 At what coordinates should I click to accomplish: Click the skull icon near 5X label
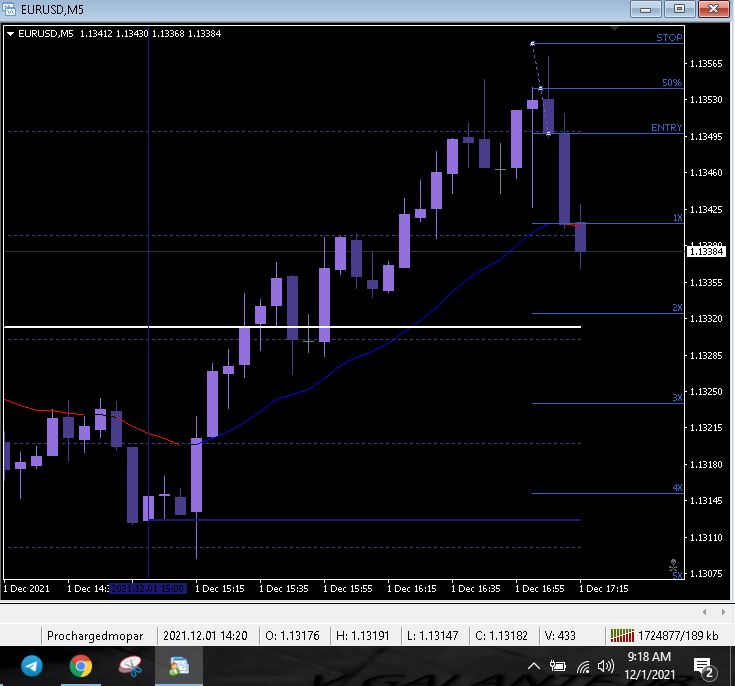pyautogui.click(x=673, y=565)
